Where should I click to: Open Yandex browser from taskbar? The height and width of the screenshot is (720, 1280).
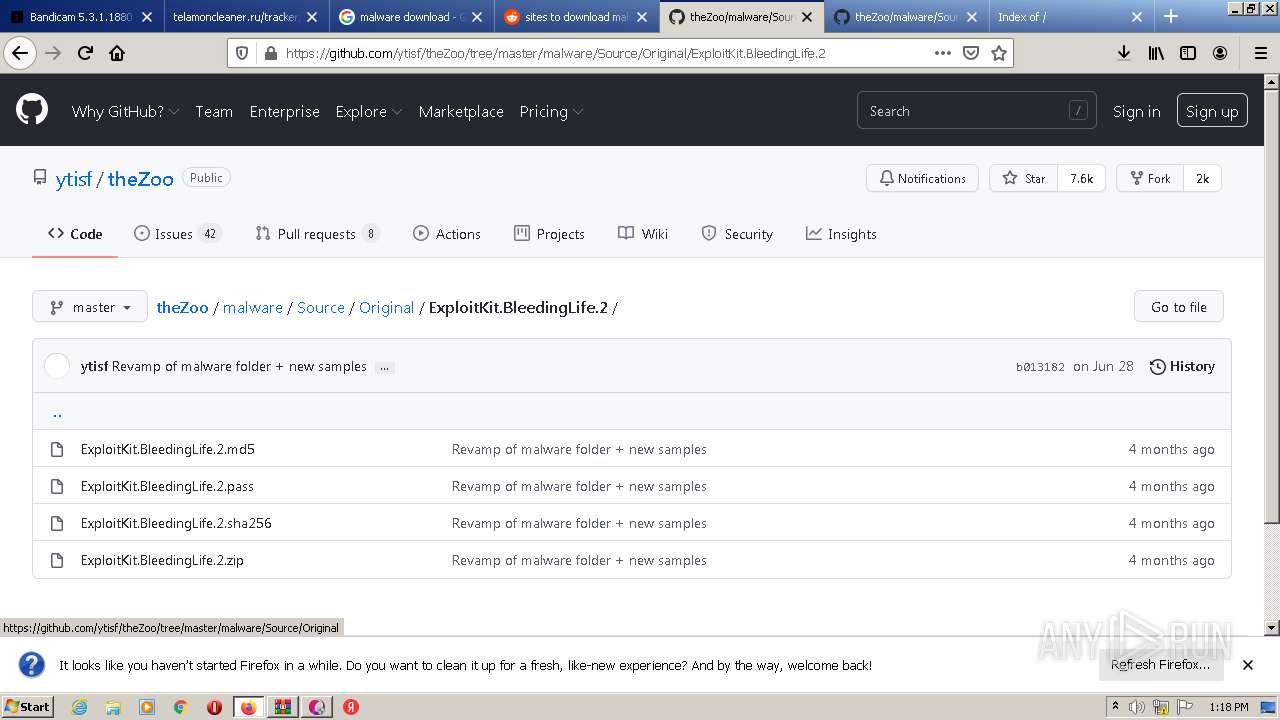[x=351, y=707]
